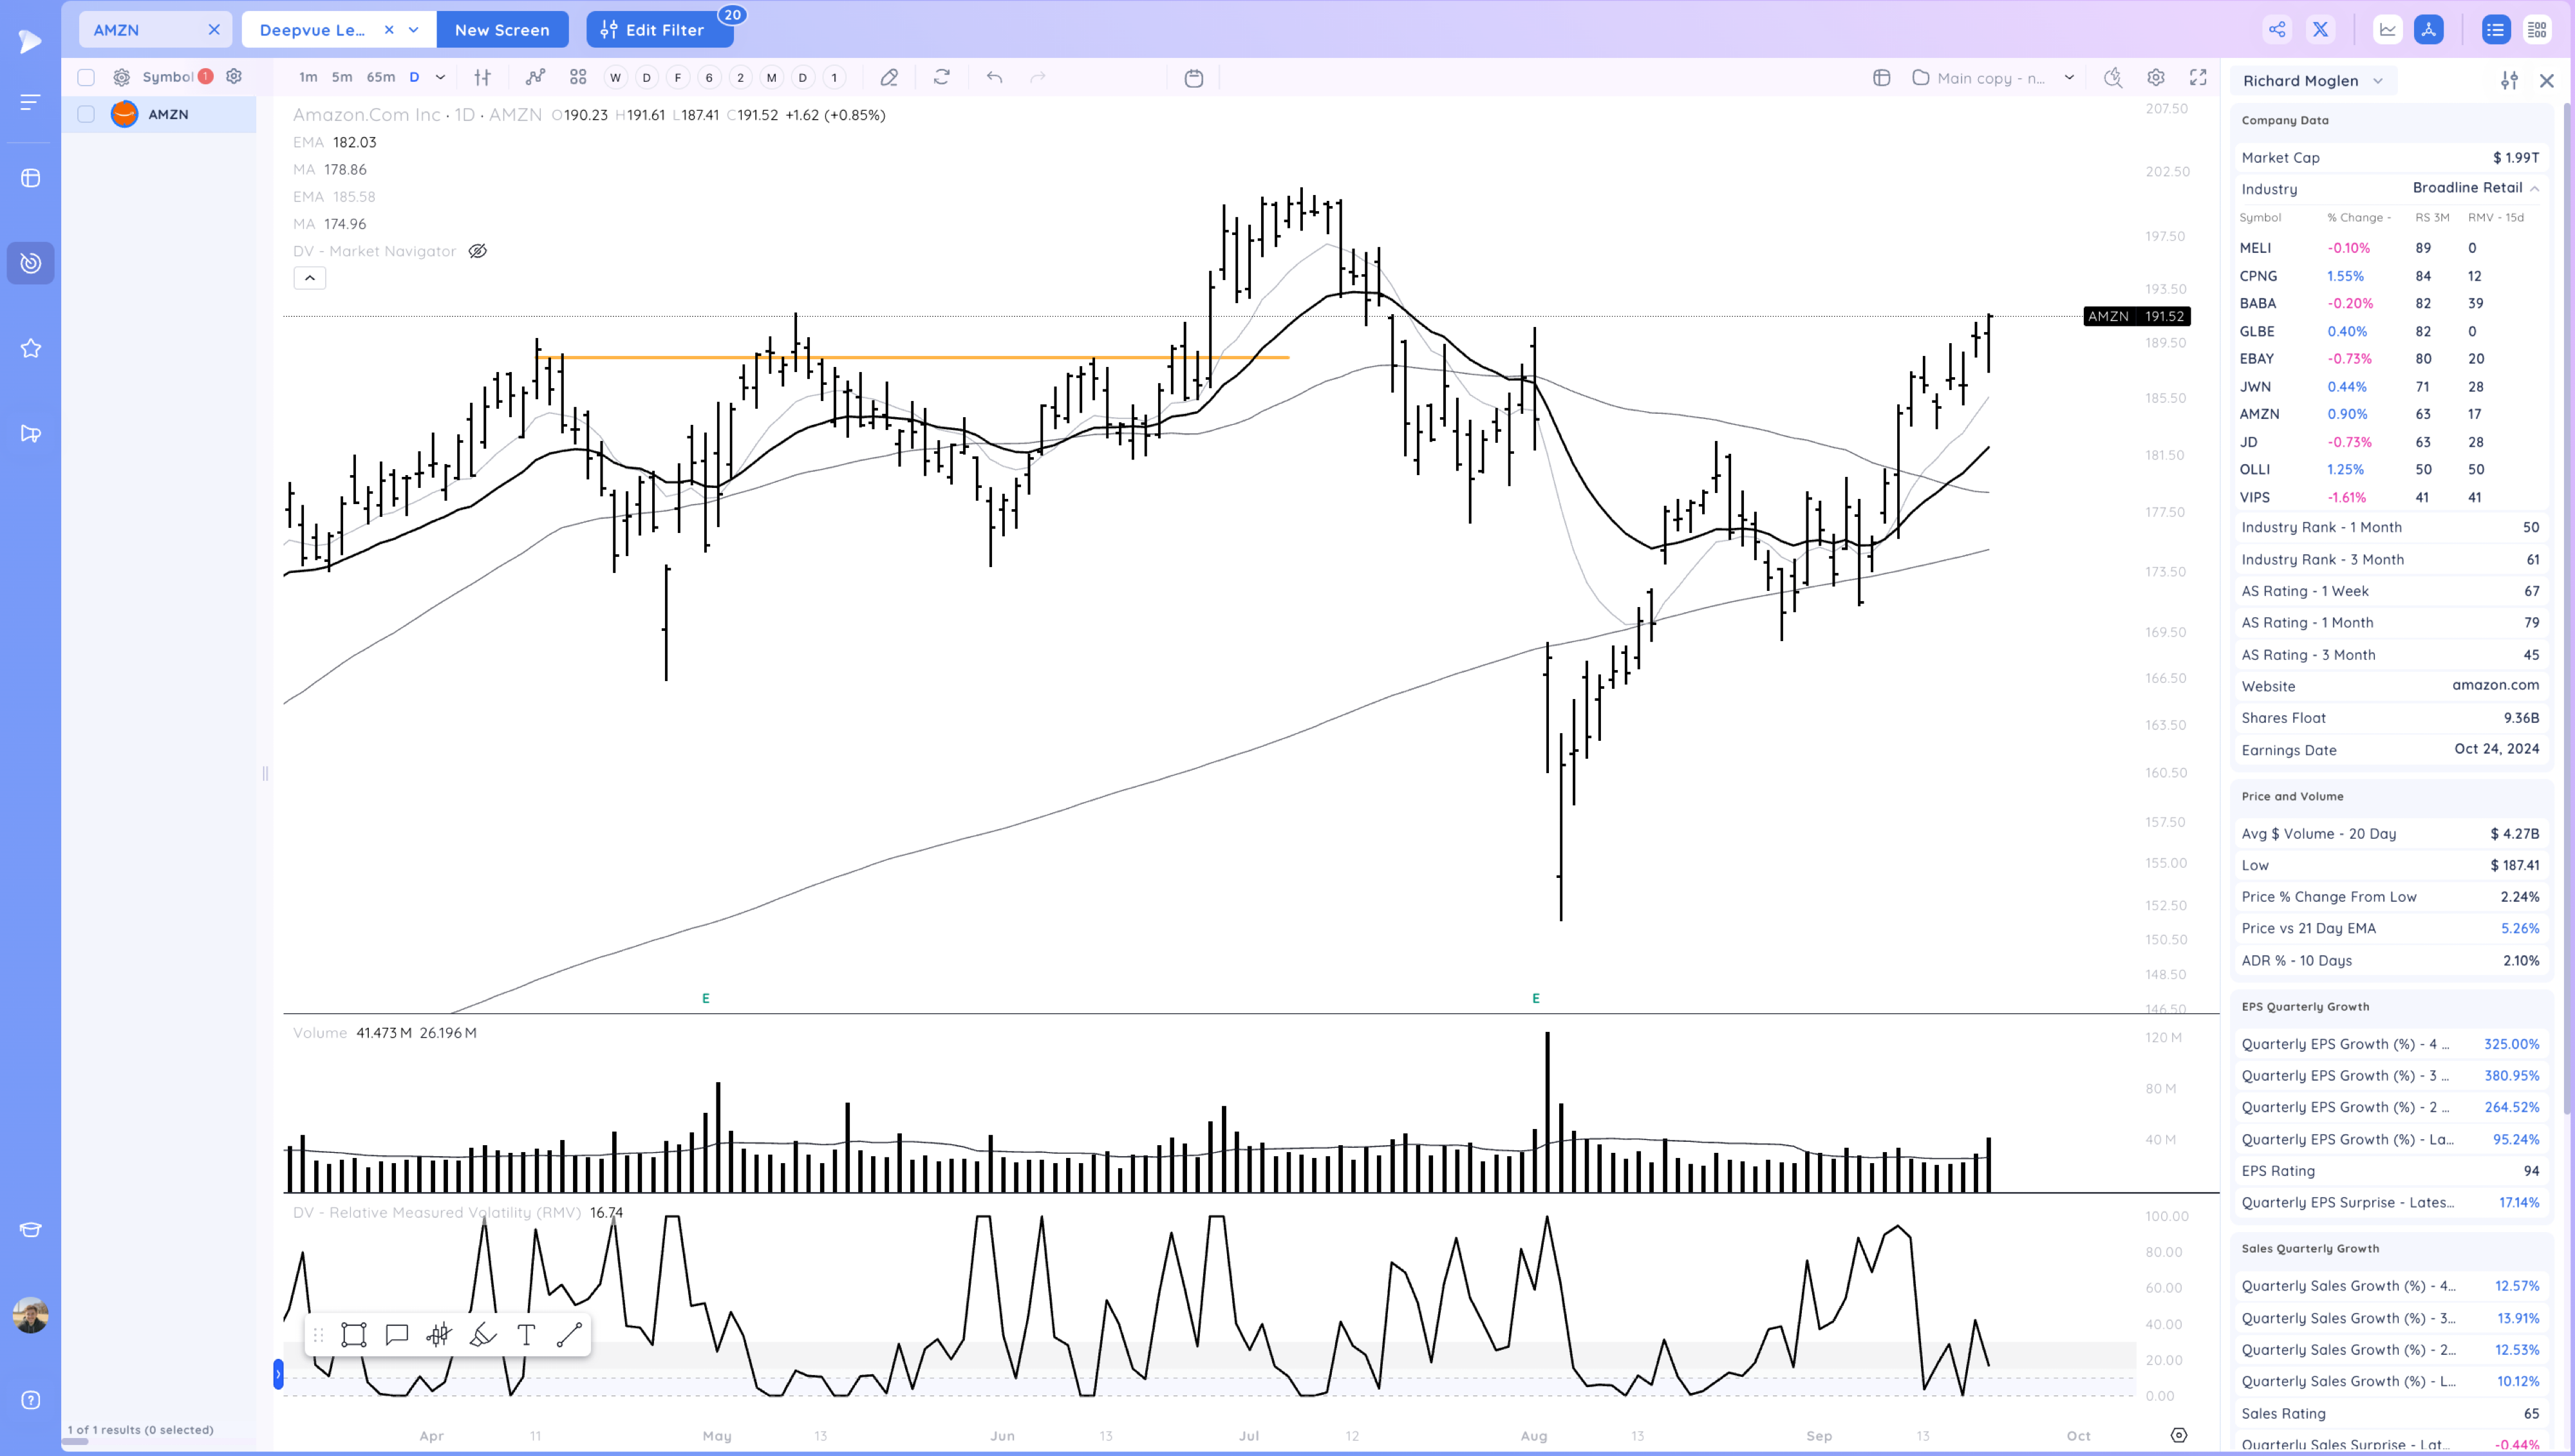This screenshot has width=2575, height=1456.
Task: Toggle the select-all checkbox in symbol header
Action: (86, 77)
